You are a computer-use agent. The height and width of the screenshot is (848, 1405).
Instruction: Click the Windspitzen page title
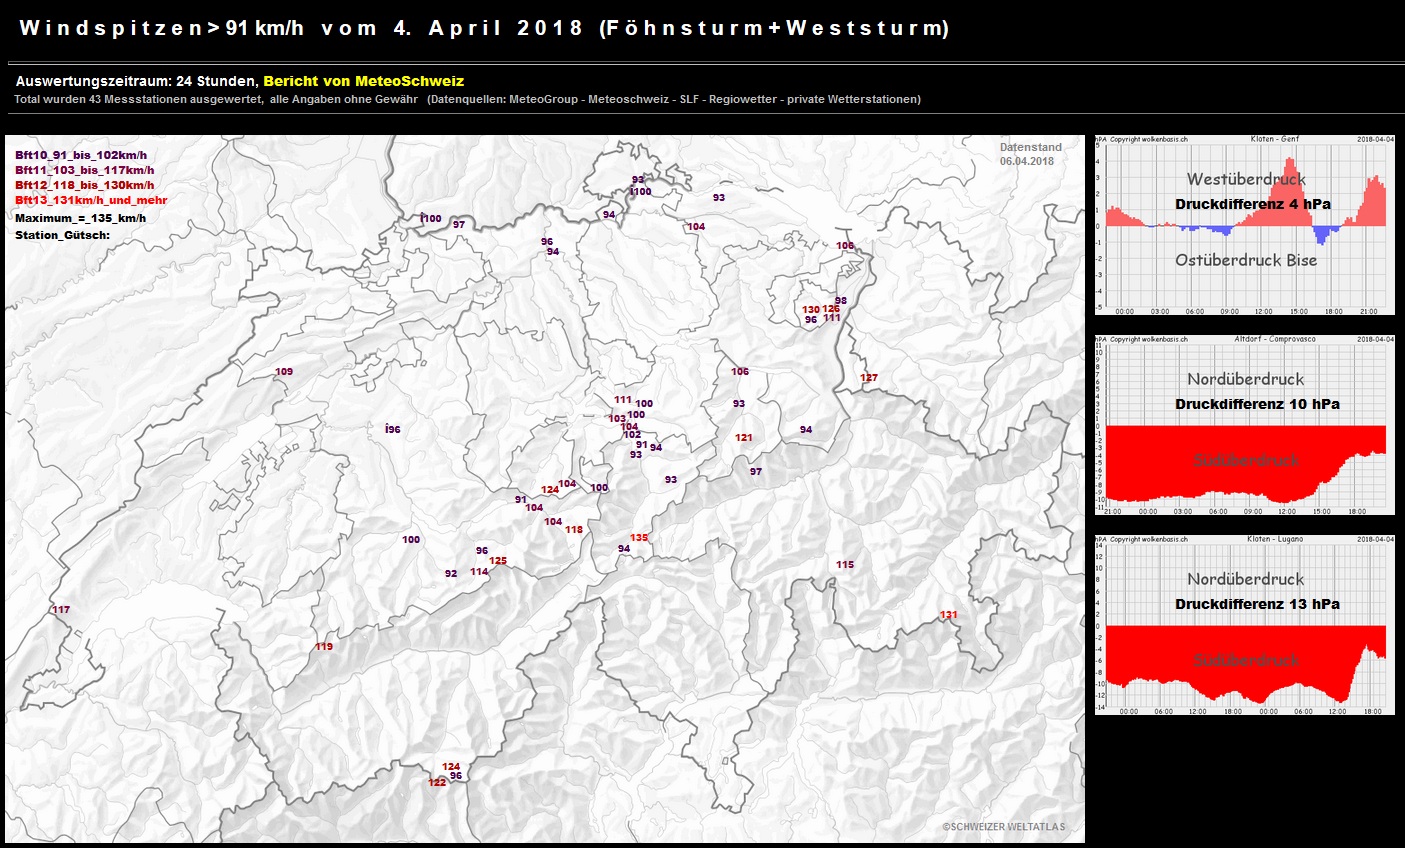[x=484, y=28]
